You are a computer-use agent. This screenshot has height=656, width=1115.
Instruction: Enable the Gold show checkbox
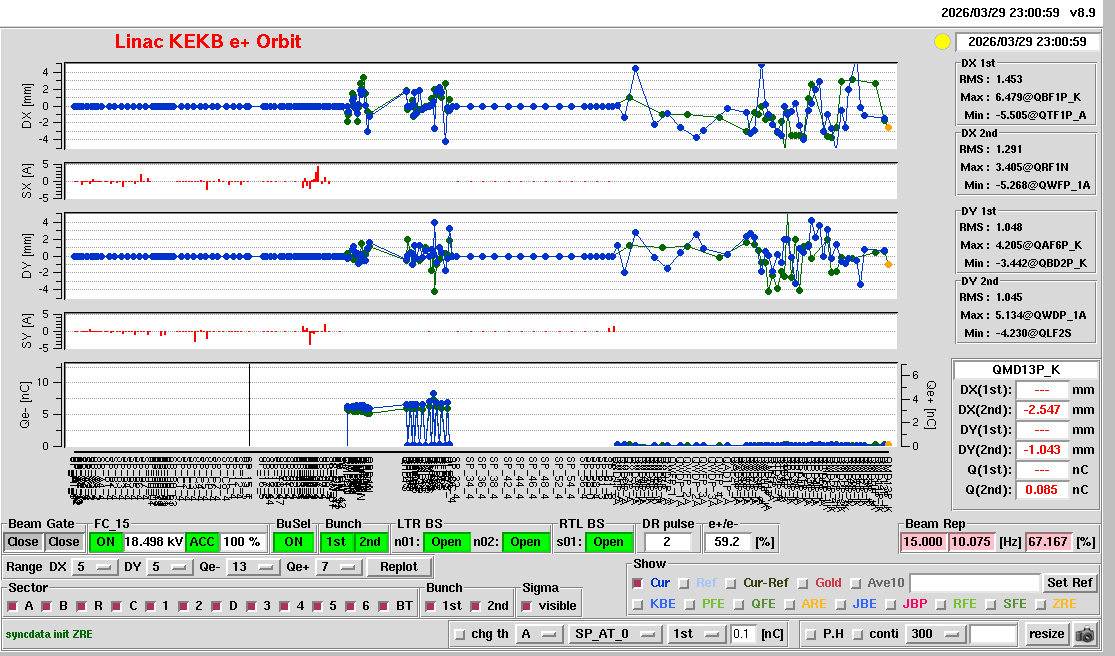click(x=805, y=583)
